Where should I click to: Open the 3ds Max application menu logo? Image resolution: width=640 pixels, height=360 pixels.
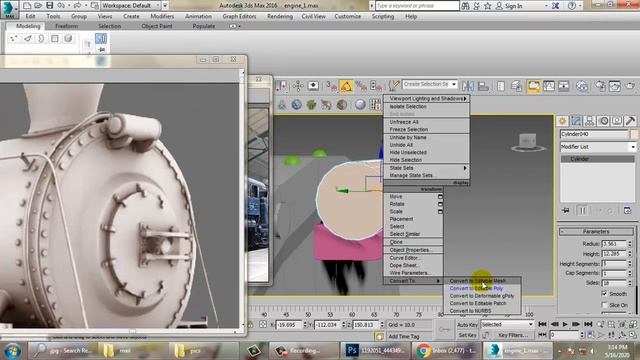pos(9,9)
